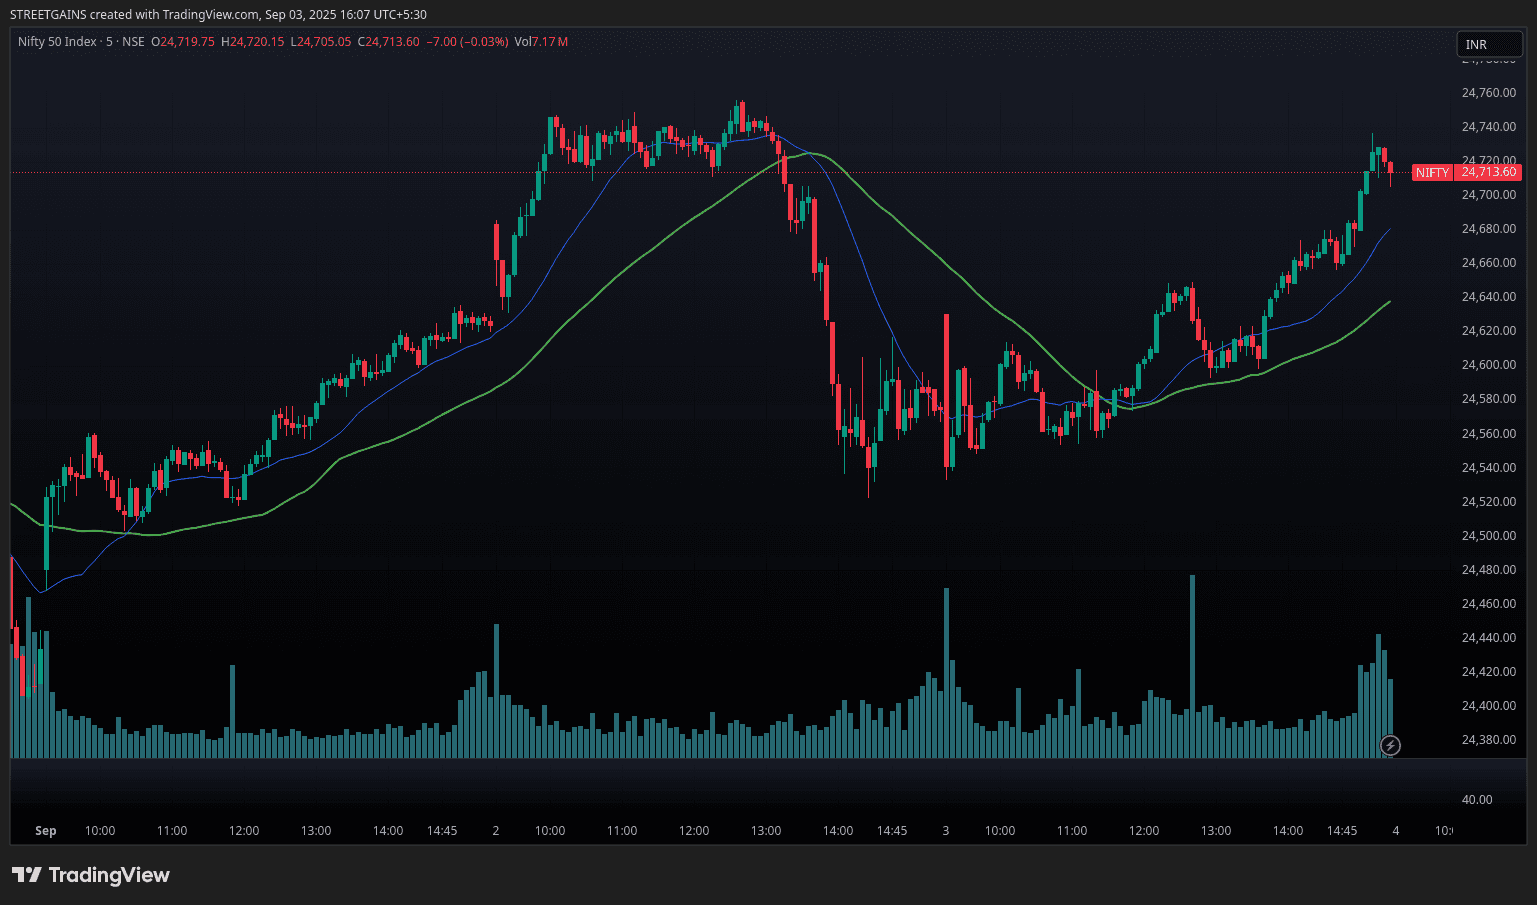Click the Nifty 50 Index symbol title
Screen dimensions: 1537x905
[x=57, y=42]
